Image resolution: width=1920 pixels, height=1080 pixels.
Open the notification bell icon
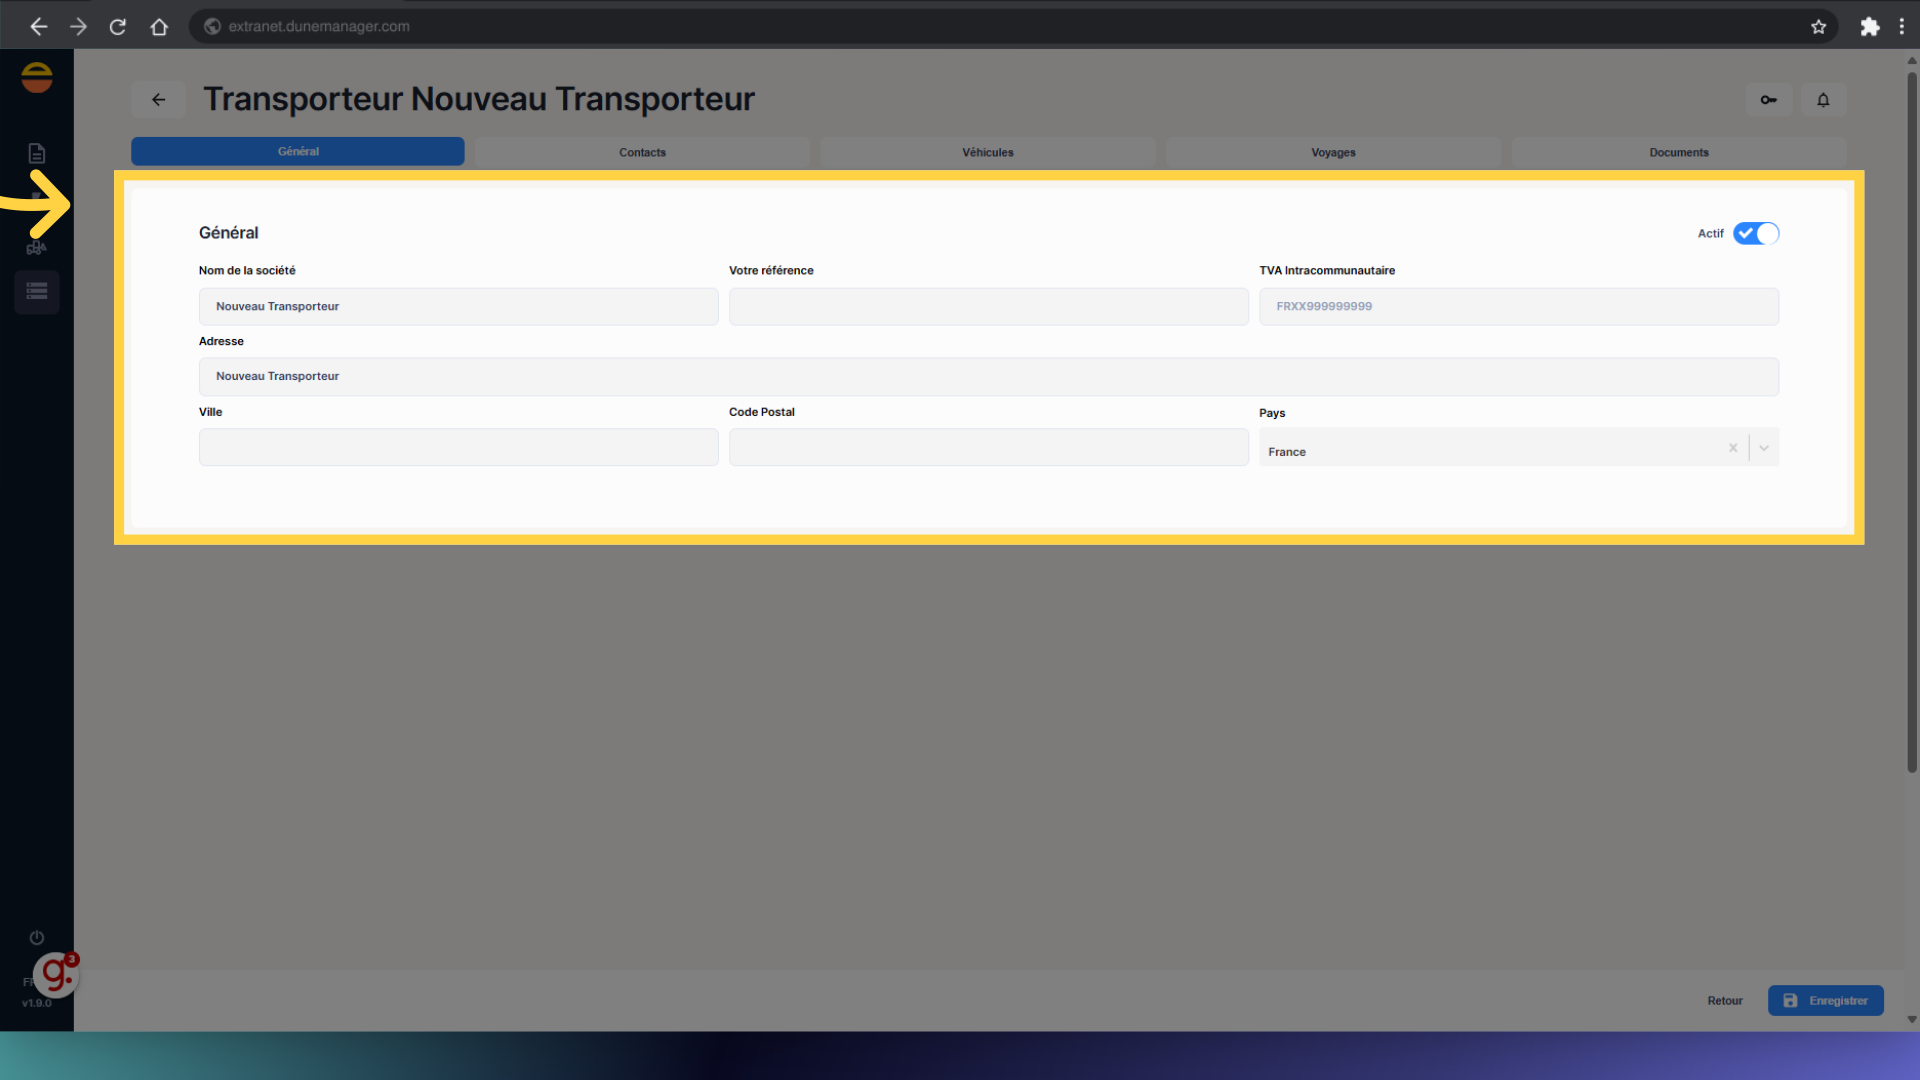(x=1823, y=100)
